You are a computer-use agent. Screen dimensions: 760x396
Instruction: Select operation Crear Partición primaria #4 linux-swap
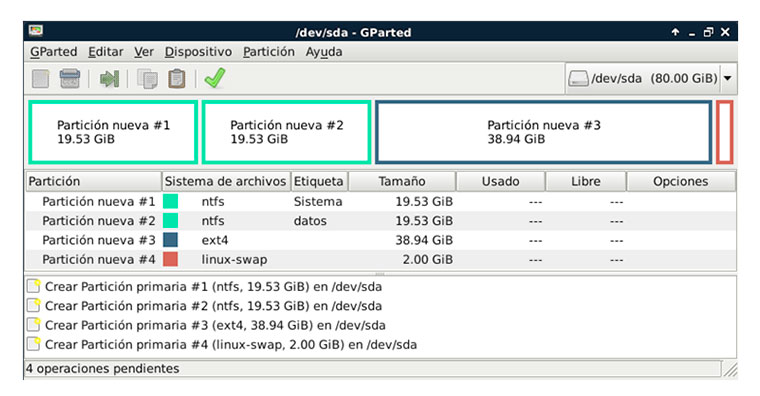[231, 345]
